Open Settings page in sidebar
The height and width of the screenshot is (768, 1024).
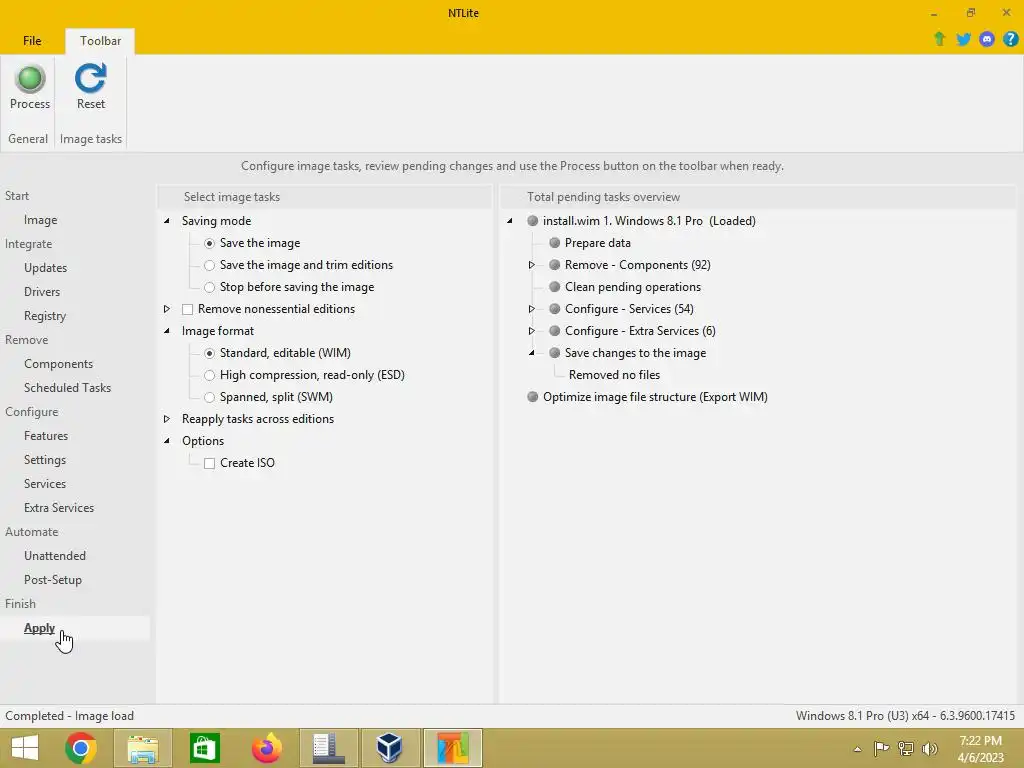click(x=44, y=460)
